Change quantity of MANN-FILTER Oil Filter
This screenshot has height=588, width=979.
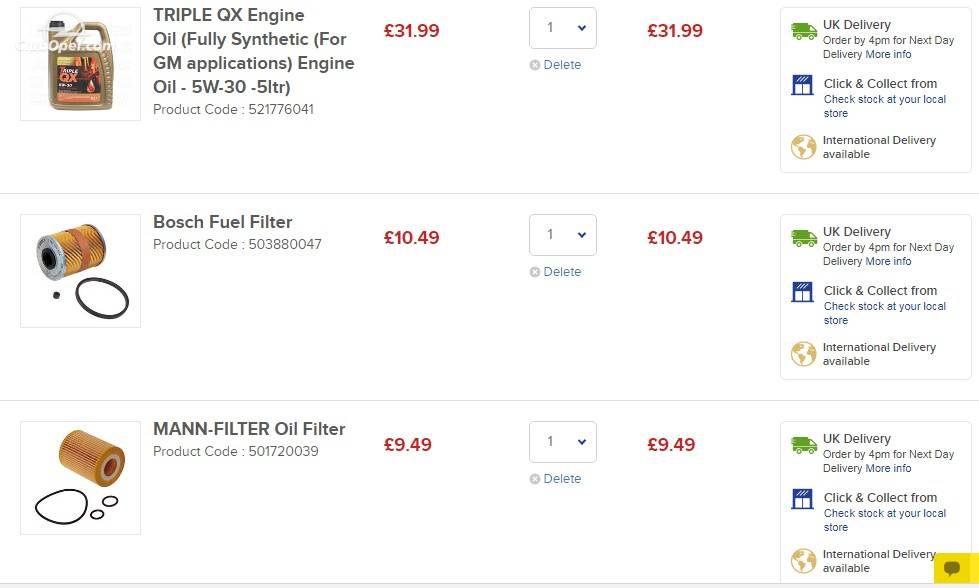tap(563, 442)
